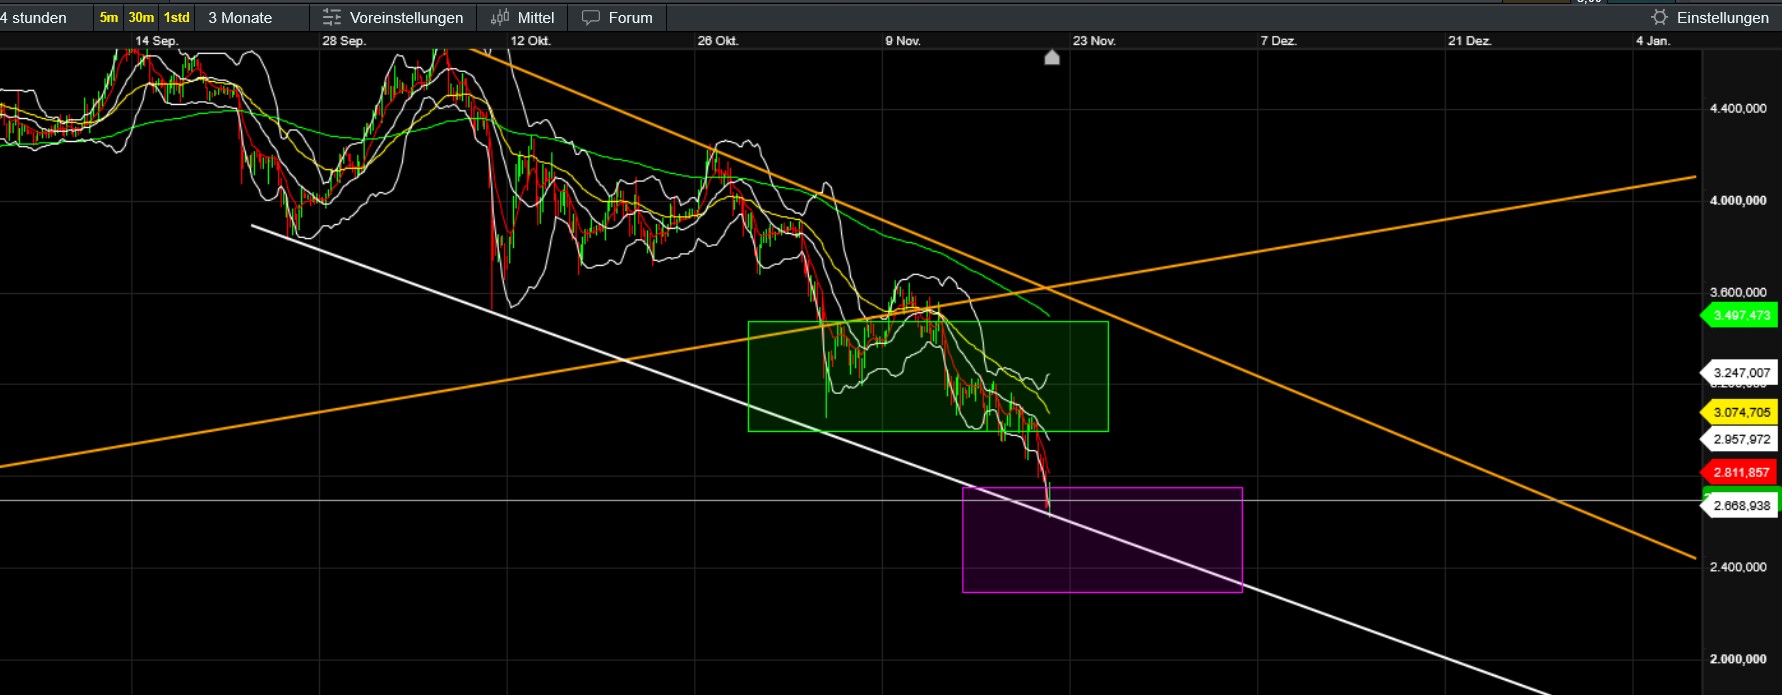Select the red 2.811,857 price marker
The height and width of the screenshot is (695, 1782).
pos(1741,472)
